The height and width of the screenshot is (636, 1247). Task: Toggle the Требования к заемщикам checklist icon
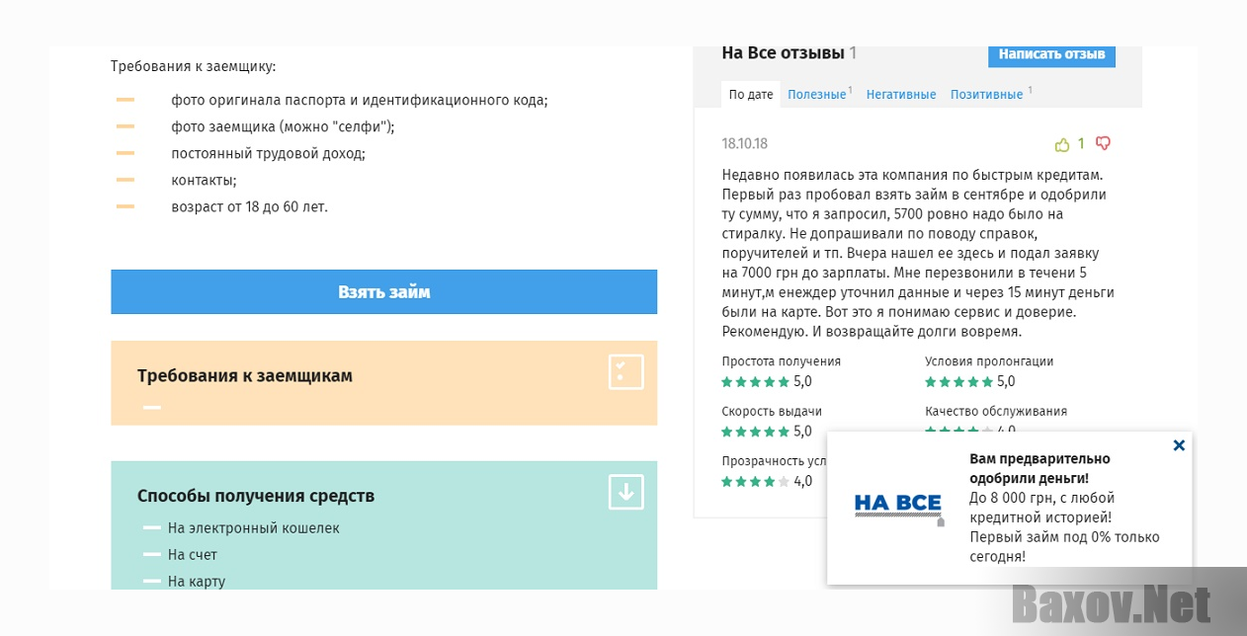click(626, 372)
